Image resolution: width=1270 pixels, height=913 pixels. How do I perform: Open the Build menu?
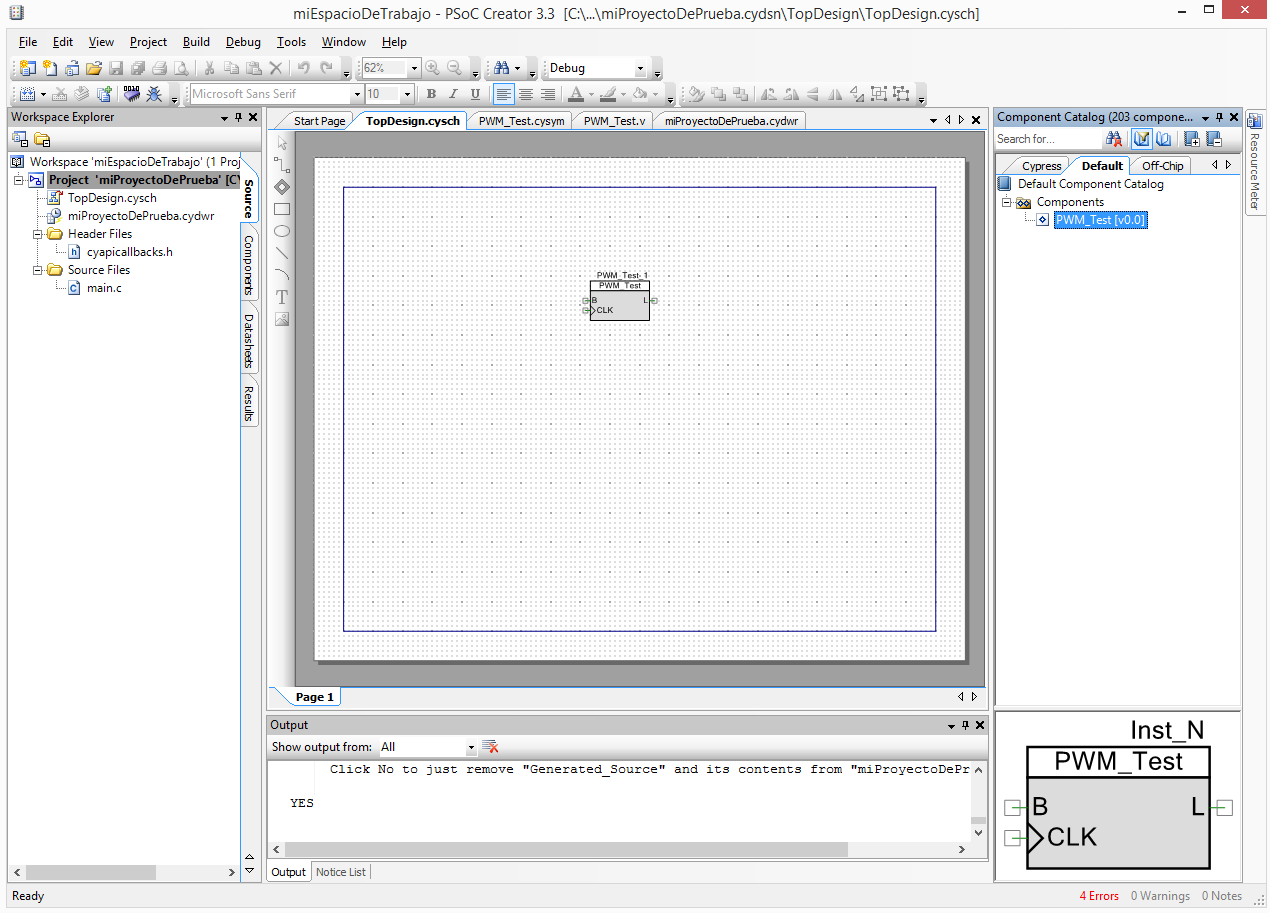[196, 42]
